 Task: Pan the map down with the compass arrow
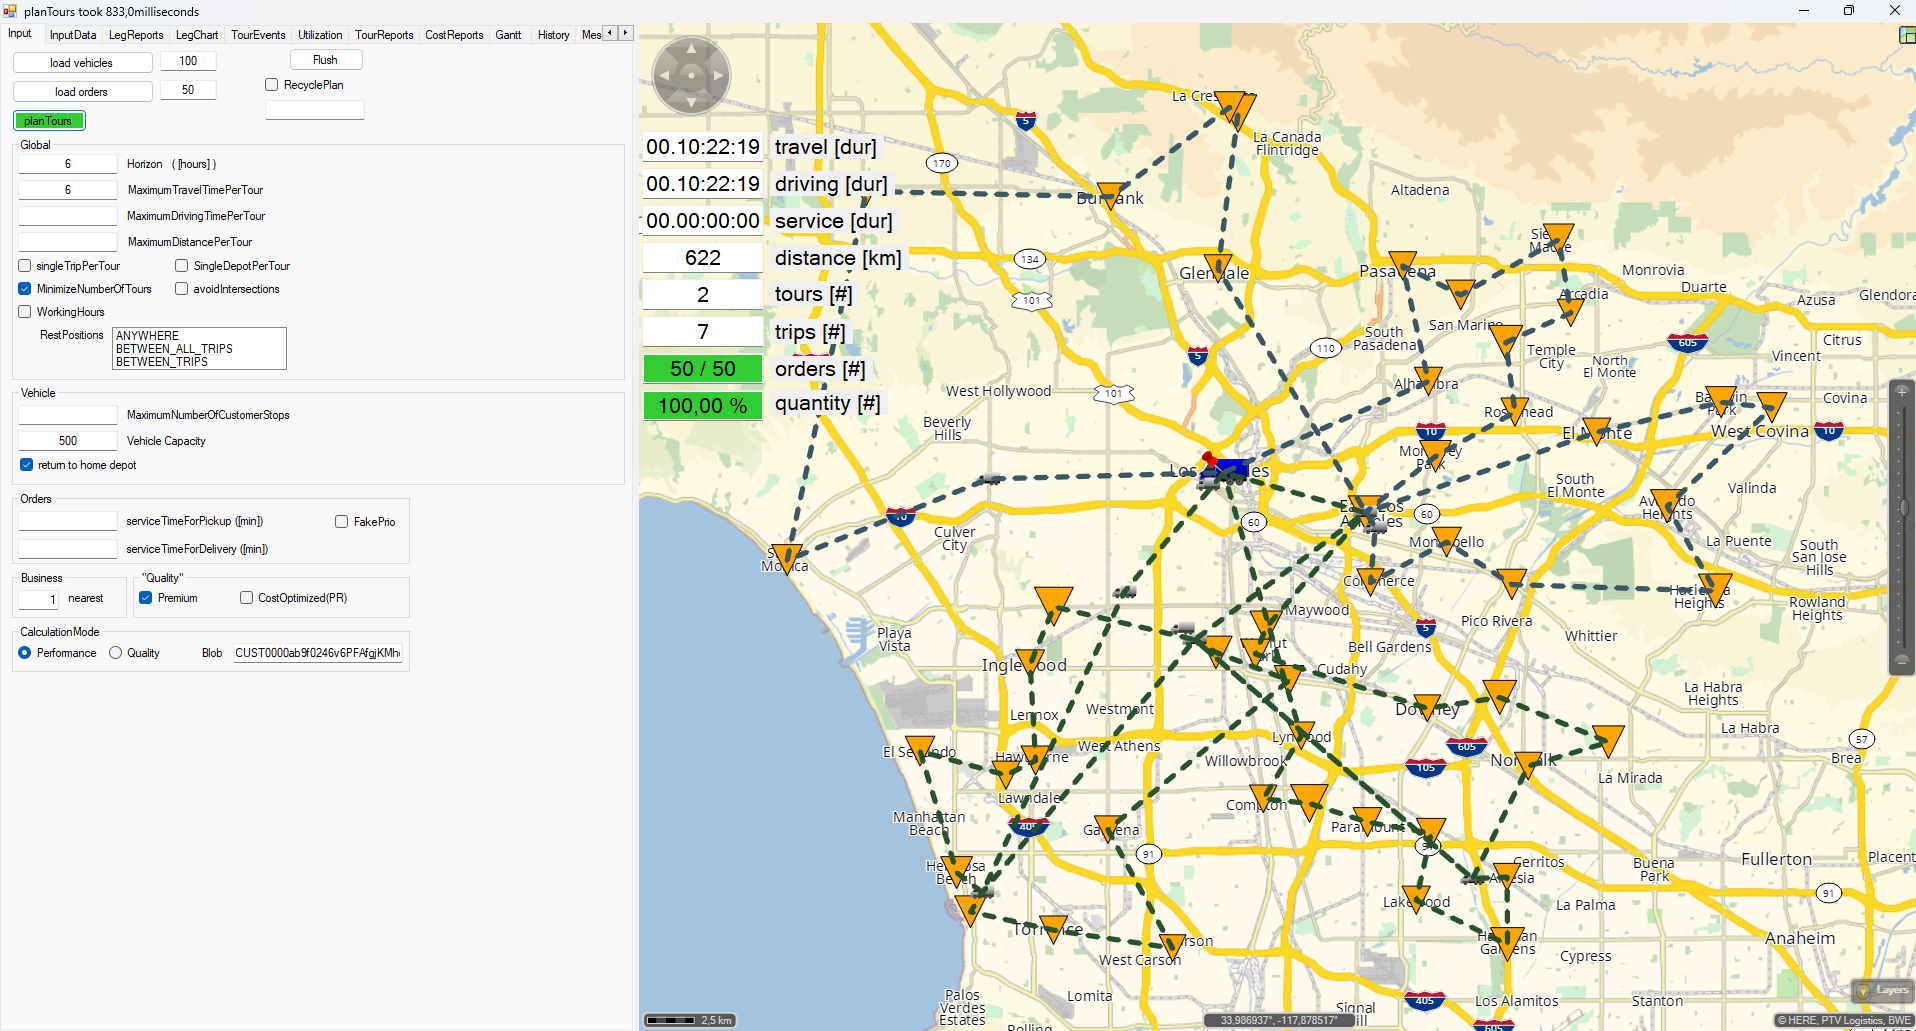click(x=691, y=102)
